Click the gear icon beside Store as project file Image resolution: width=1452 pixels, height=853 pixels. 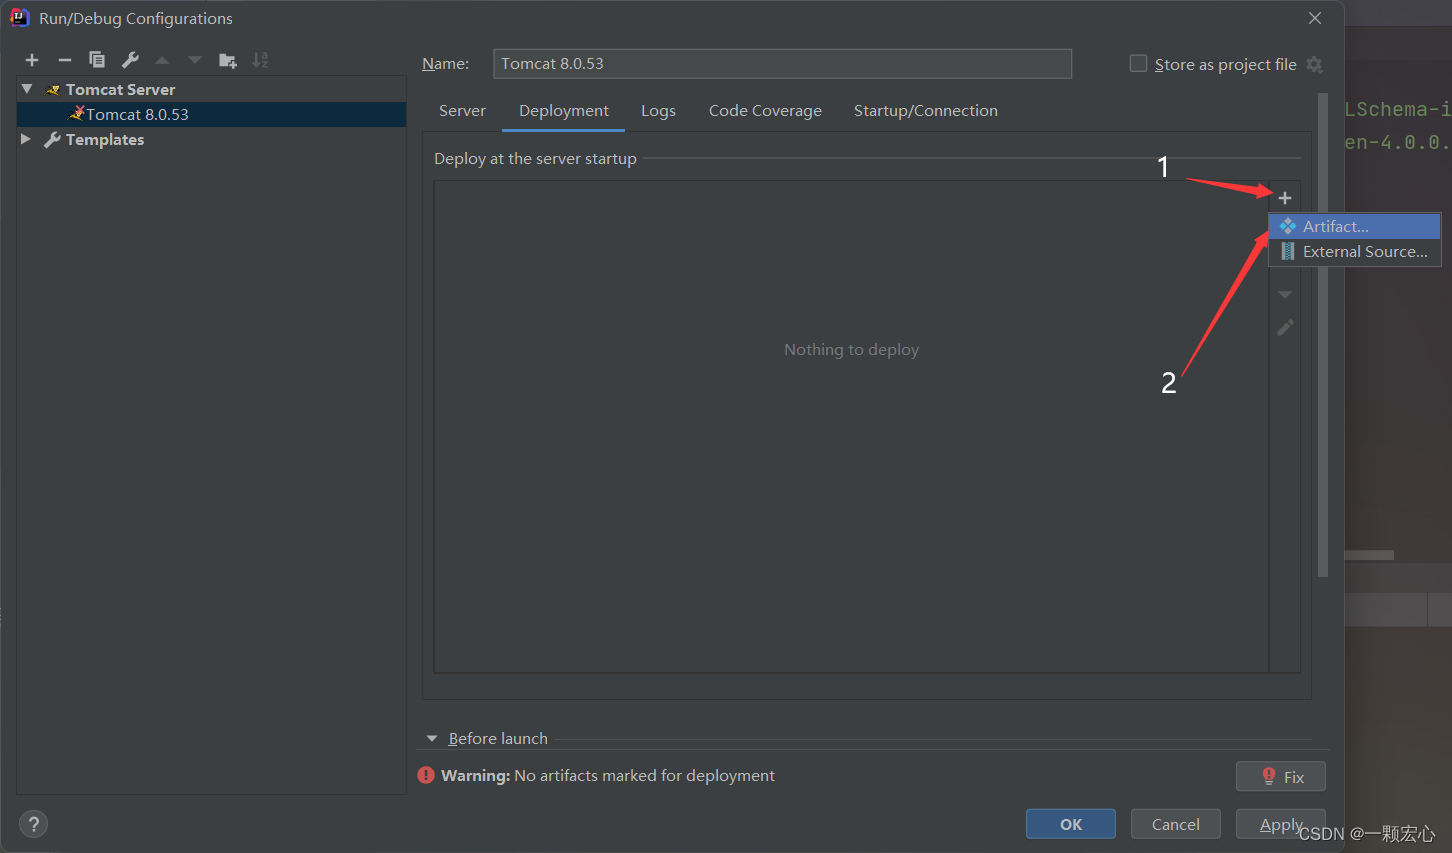click(x=1315, y=64)
